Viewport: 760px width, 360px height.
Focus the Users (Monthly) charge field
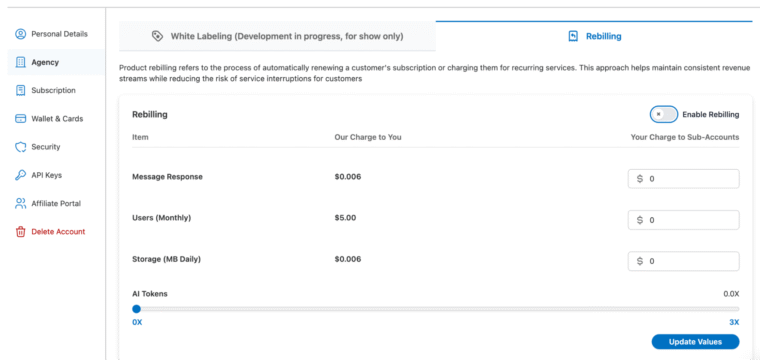[683, 220]
